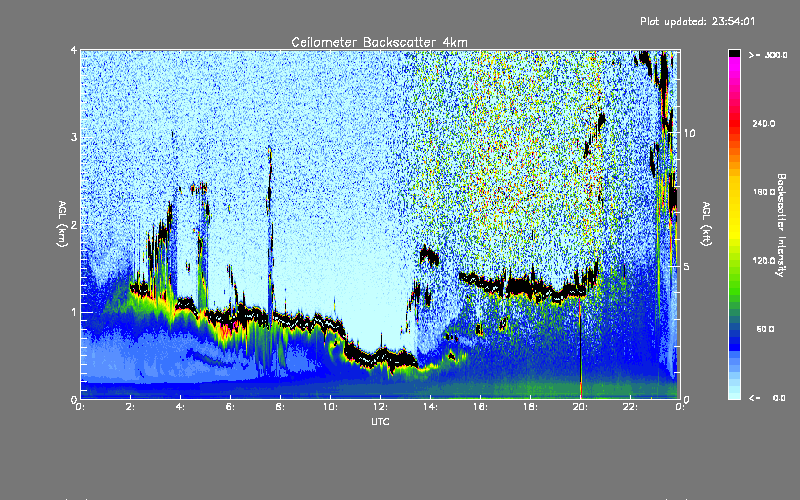This screenshot has width=800, height=500.
Task: Click the "5" kft tick label
Action: pyautogui.click(x=686, y=267)
